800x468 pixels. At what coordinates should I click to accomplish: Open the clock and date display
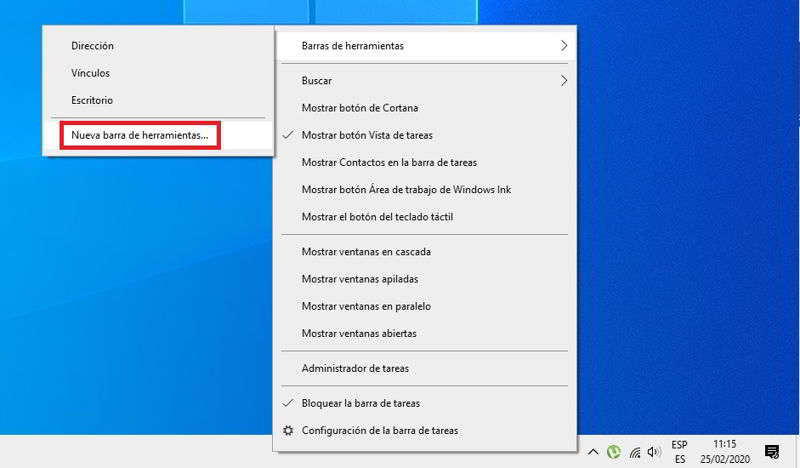727,452
